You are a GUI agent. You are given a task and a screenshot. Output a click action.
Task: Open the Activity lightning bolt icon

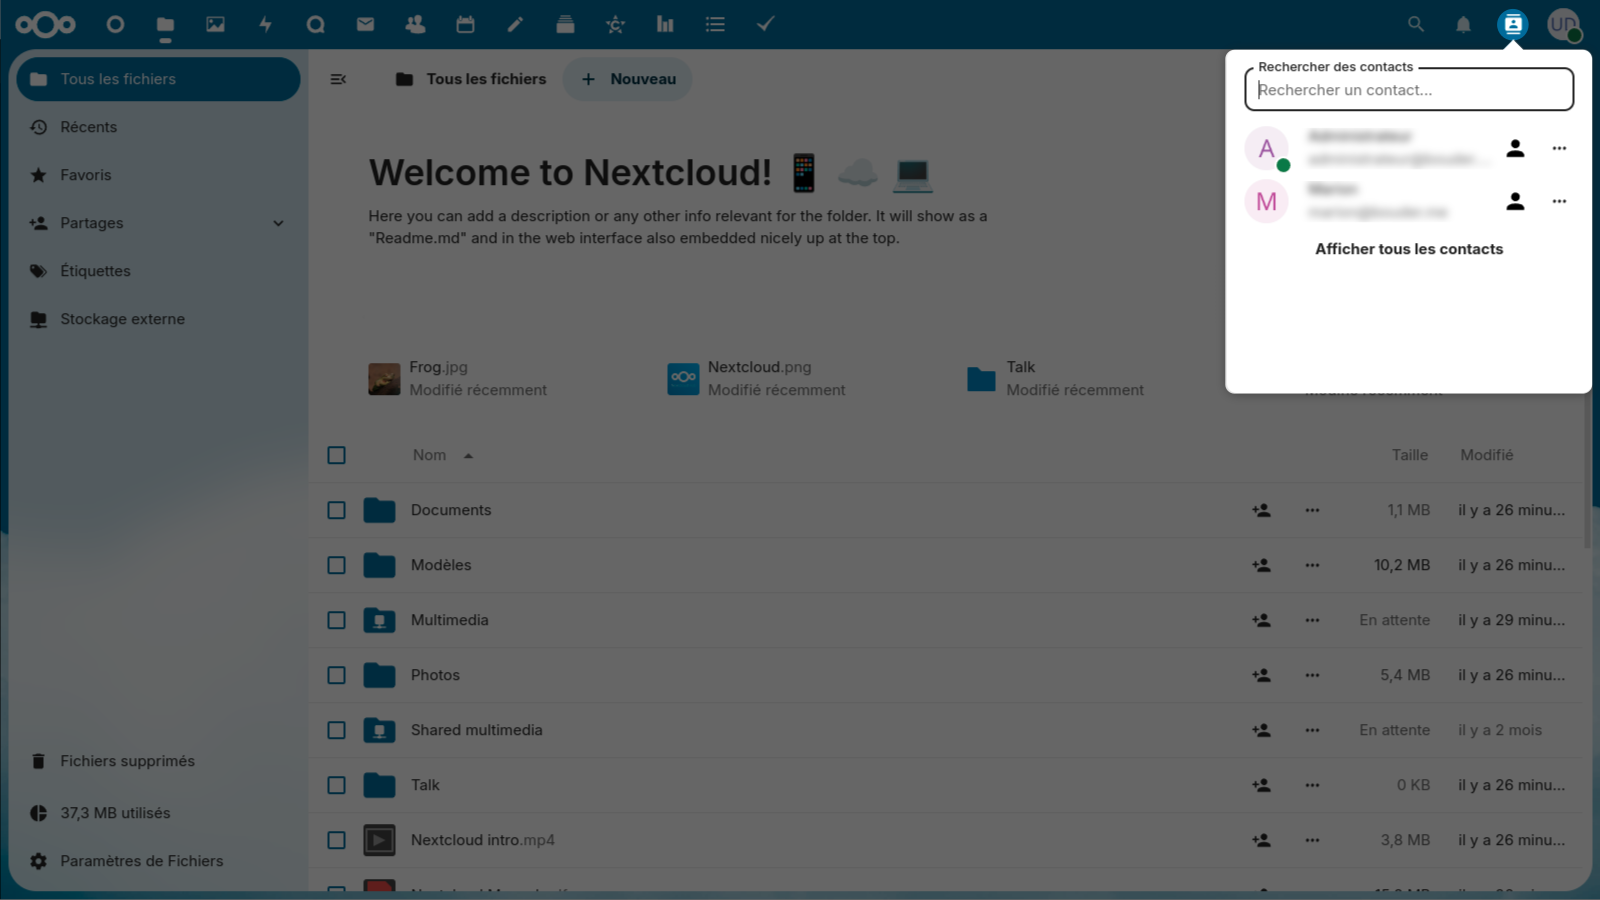(265, 24)
